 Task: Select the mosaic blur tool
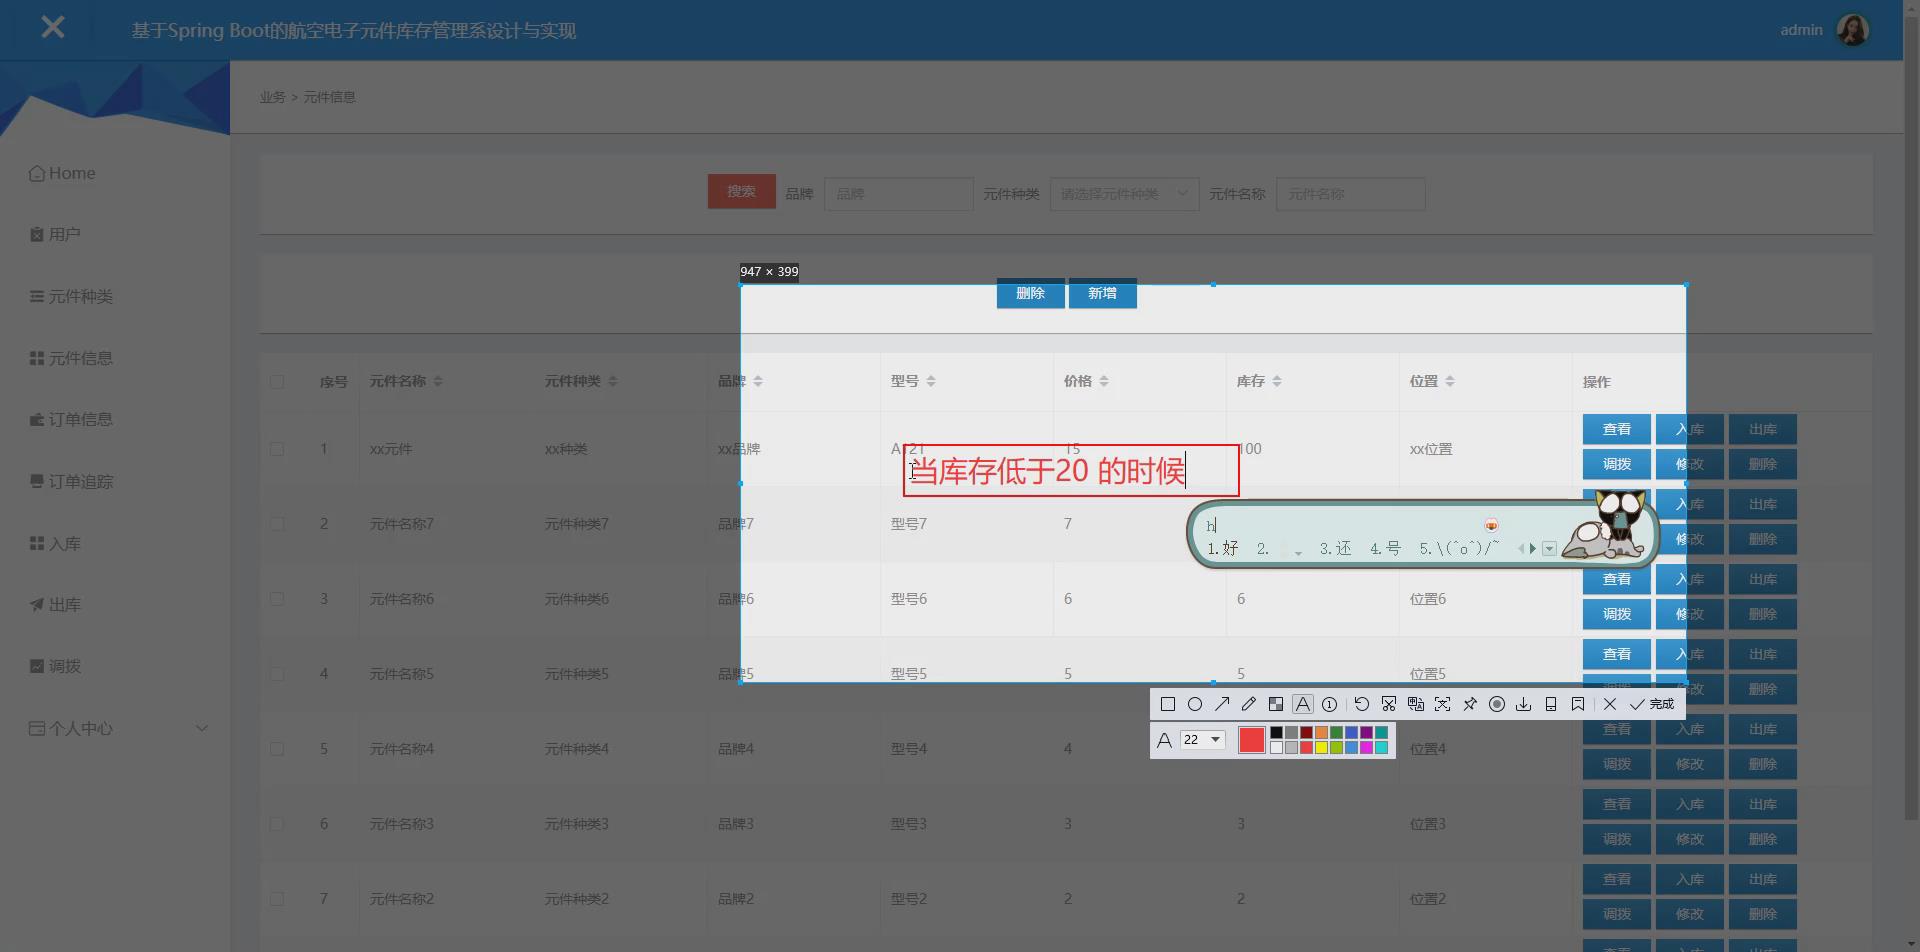point(1275,704)
